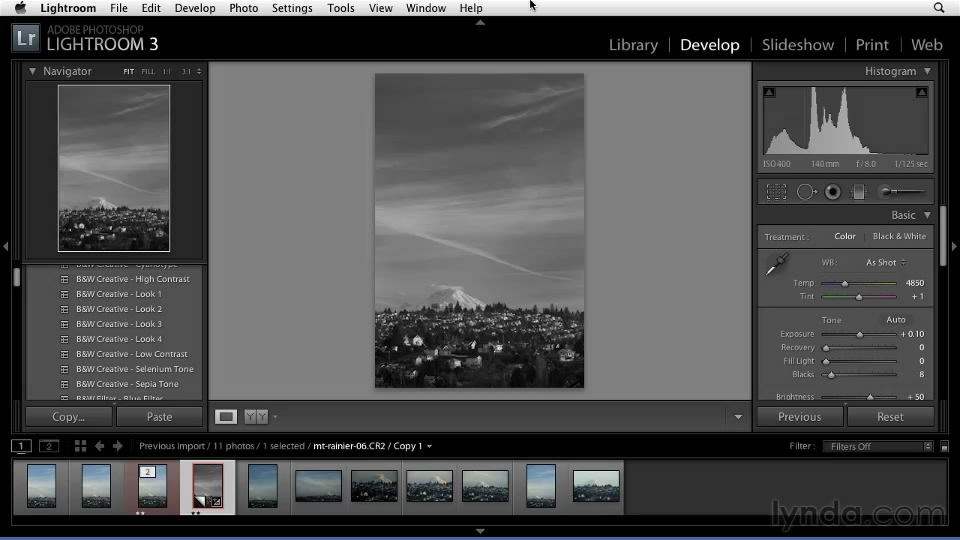
Task: Open Grid view from filmstrip bar
Action: (x=80, y=446)
